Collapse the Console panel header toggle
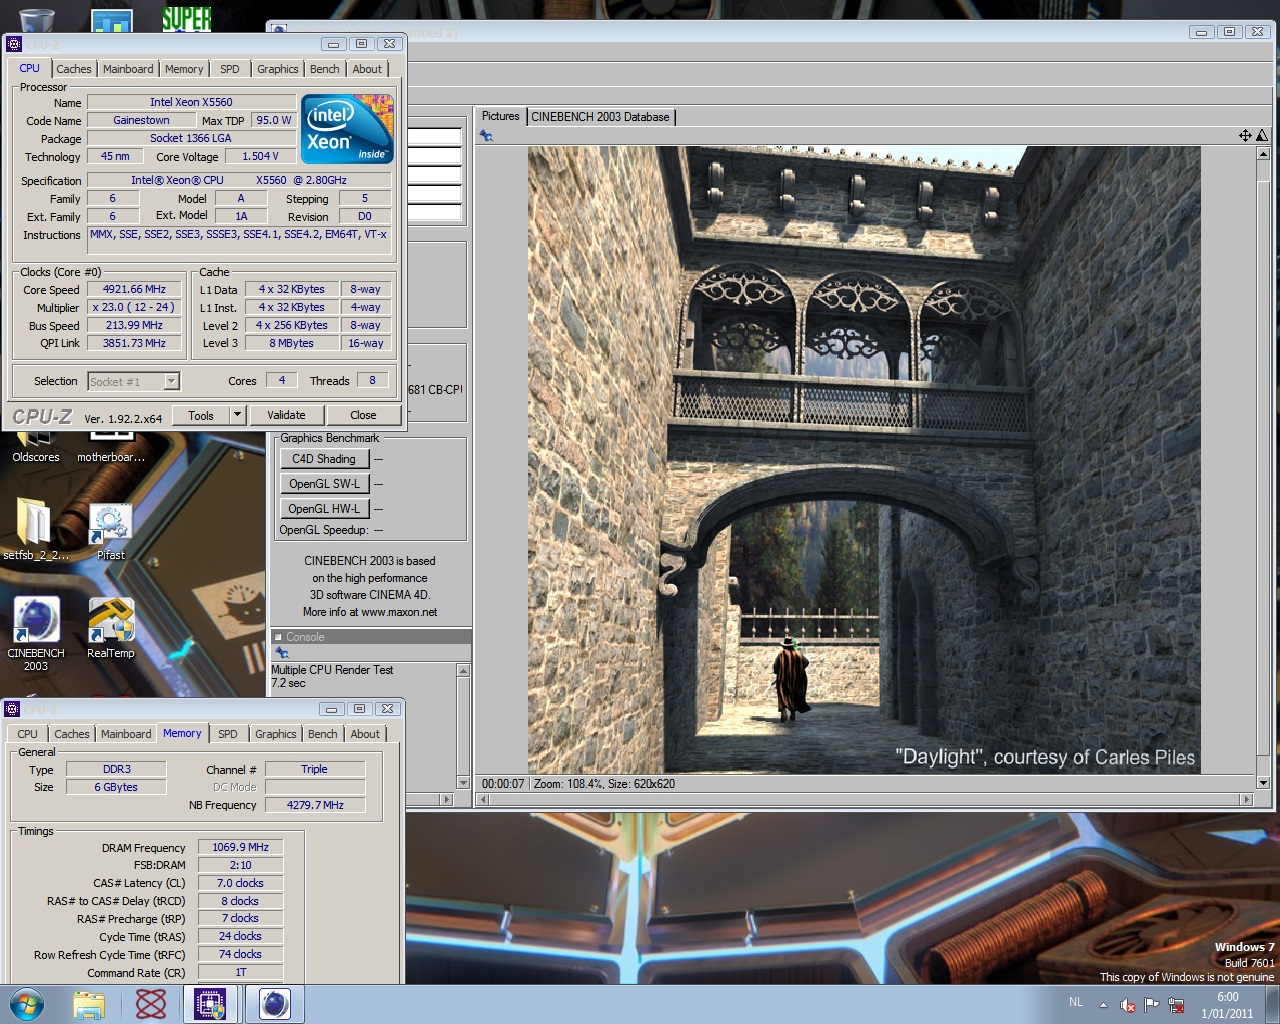The height and width of the screenshot is (1024, 1280). tap(278, 637)
